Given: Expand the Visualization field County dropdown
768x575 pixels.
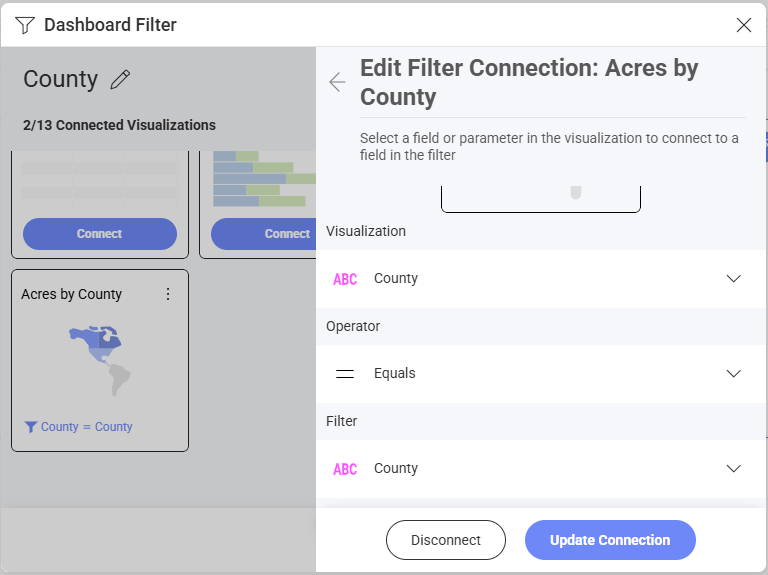Looking at the screenshot, I should pos(733,279).
